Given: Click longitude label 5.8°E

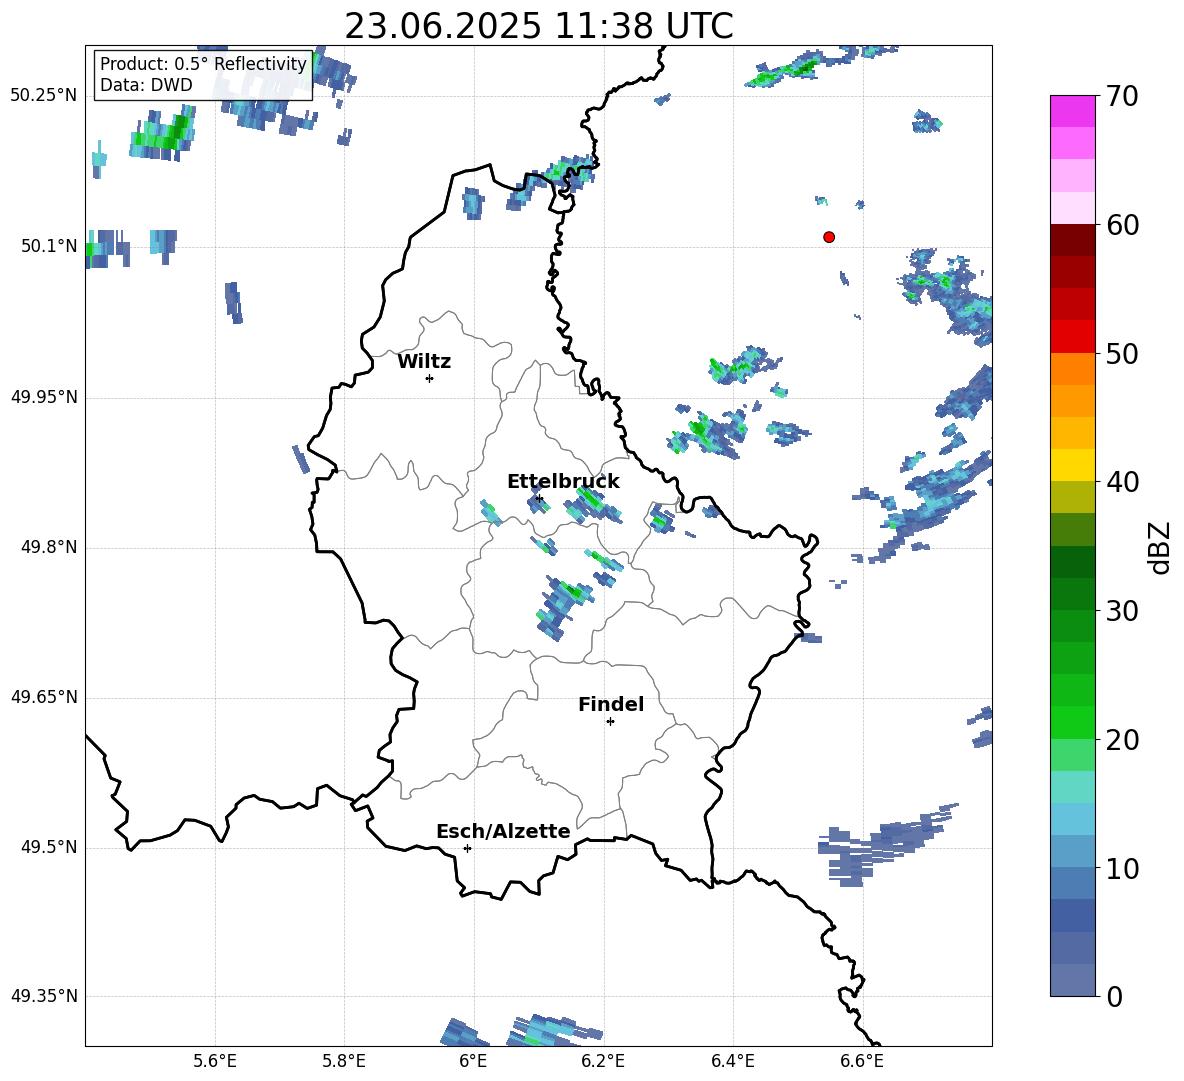Looking at the screenshot, I should (x=344, y=1061).
